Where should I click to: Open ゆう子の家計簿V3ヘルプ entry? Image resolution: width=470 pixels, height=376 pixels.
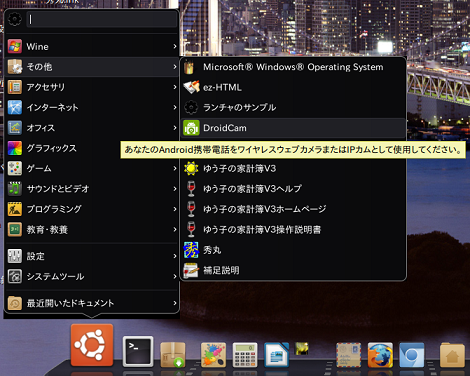[x=293, y=189]
